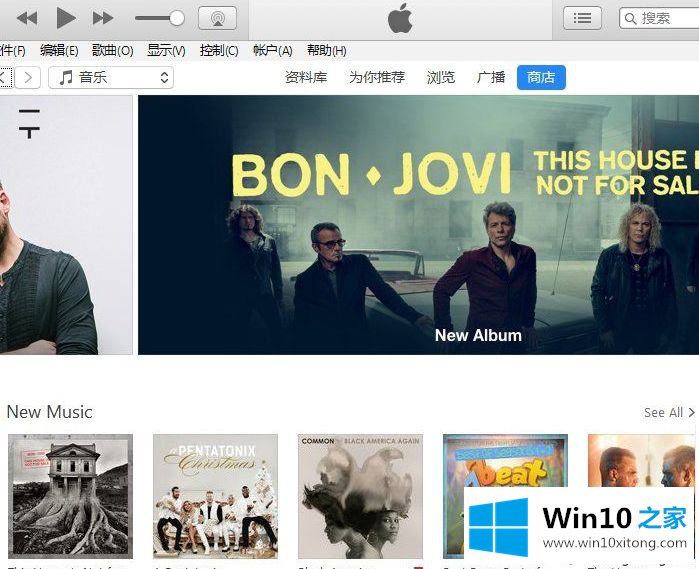Open the Pentatonix Christmas album cover
Viewport: 699px width, 569px height.
tap(215, 496)
